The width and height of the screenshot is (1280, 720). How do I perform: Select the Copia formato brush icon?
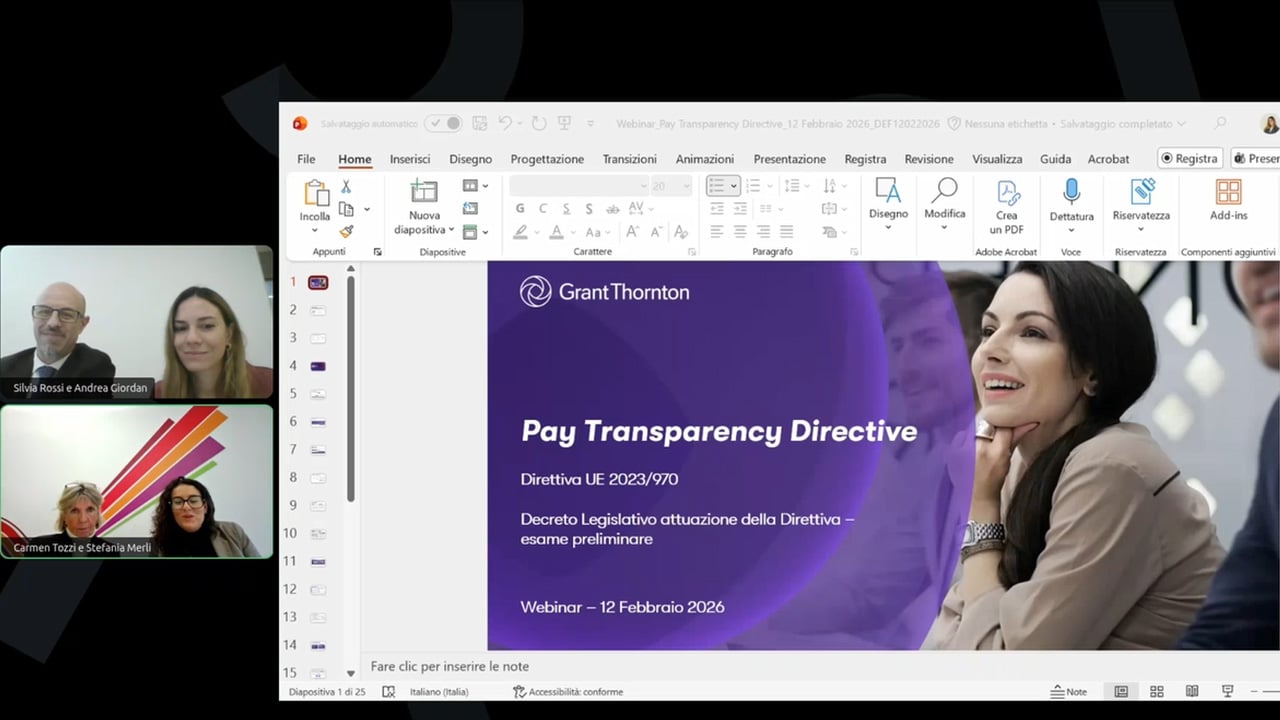click(x=347, y=232)
